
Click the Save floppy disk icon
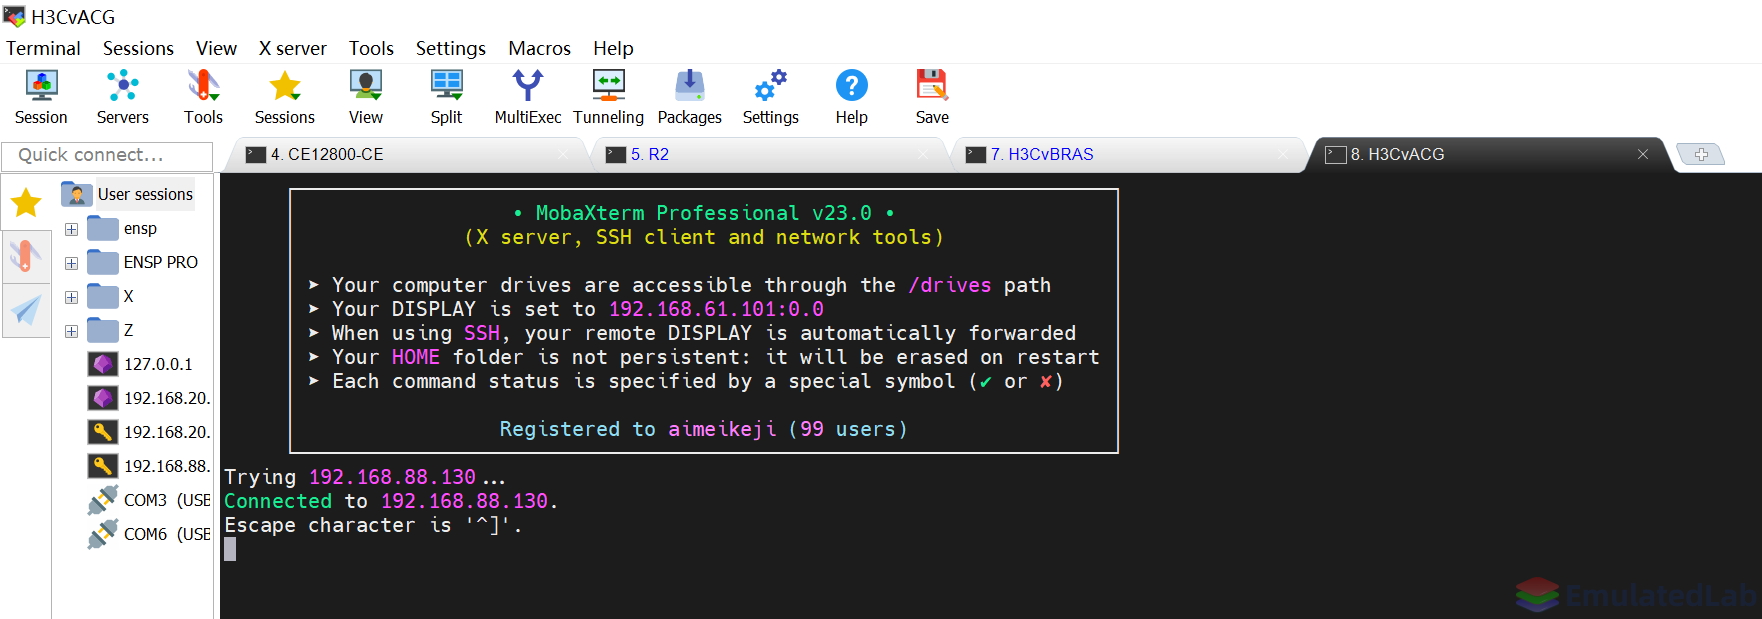tap(932, 97)
